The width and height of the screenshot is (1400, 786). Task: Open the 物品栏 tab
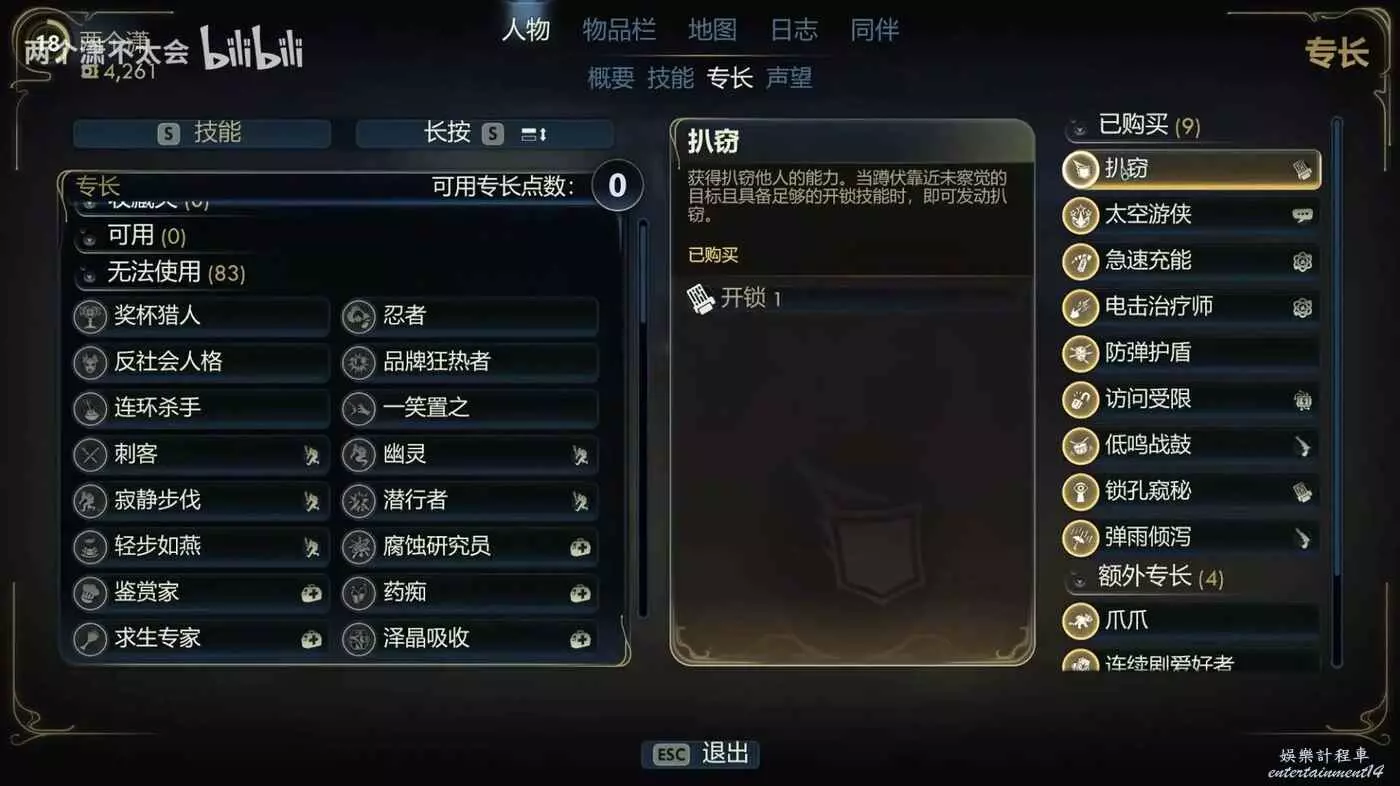click(619, 30)
